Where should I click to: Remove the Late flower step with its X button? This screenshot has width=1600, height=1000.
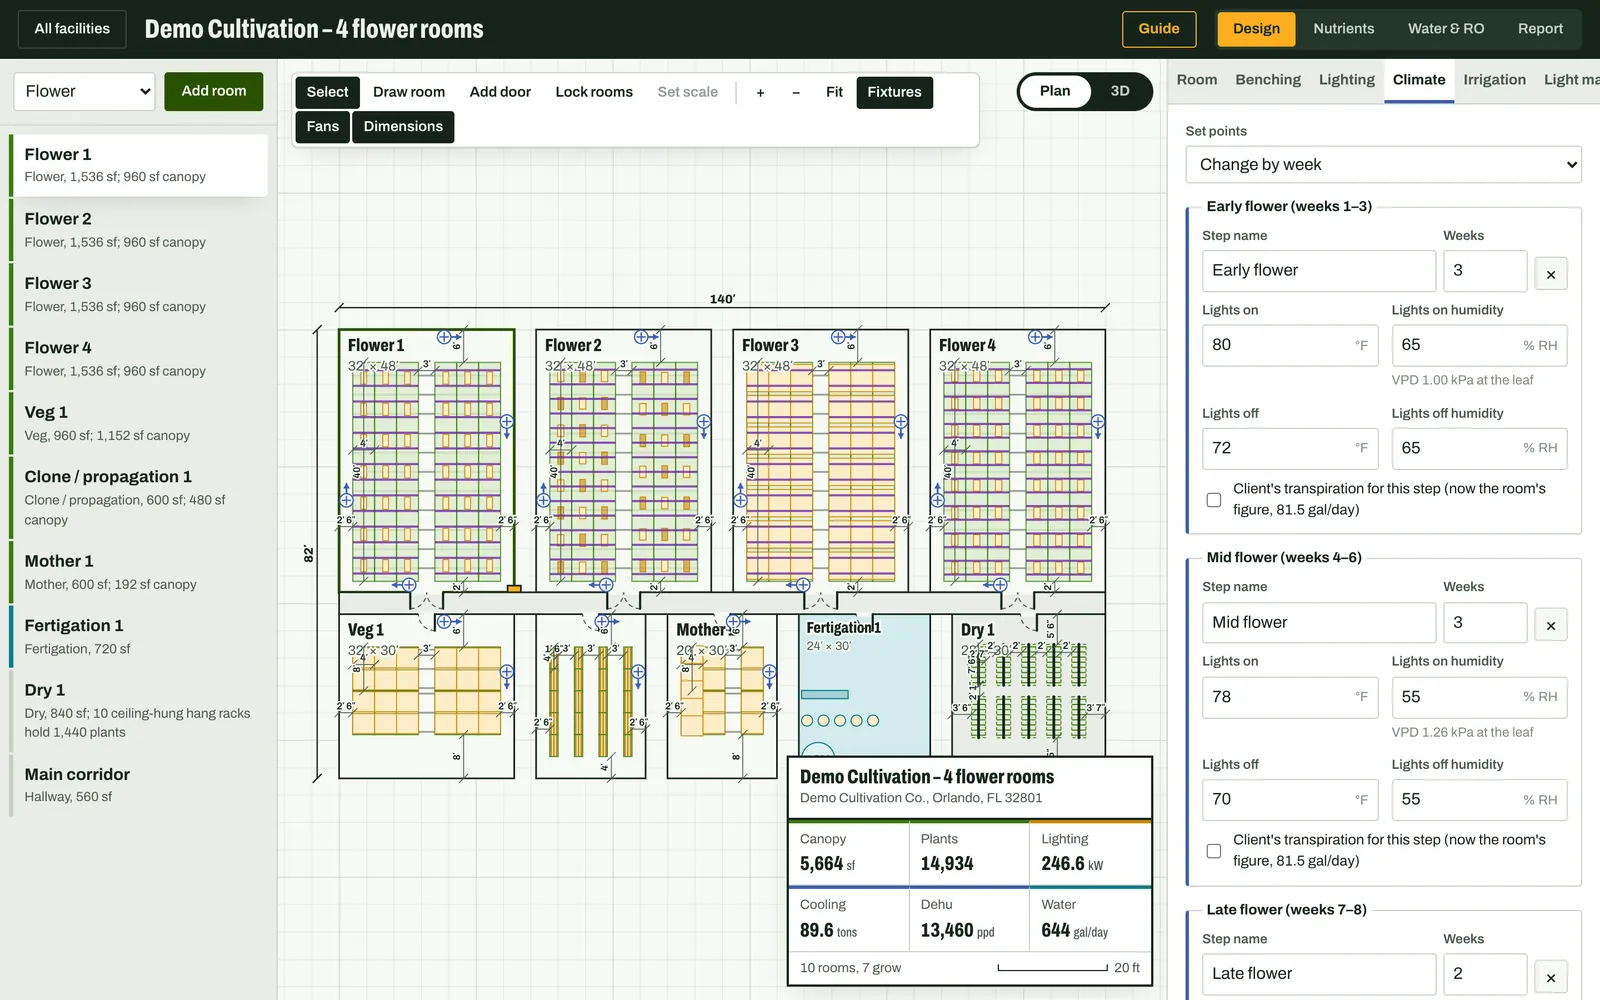1551,977
